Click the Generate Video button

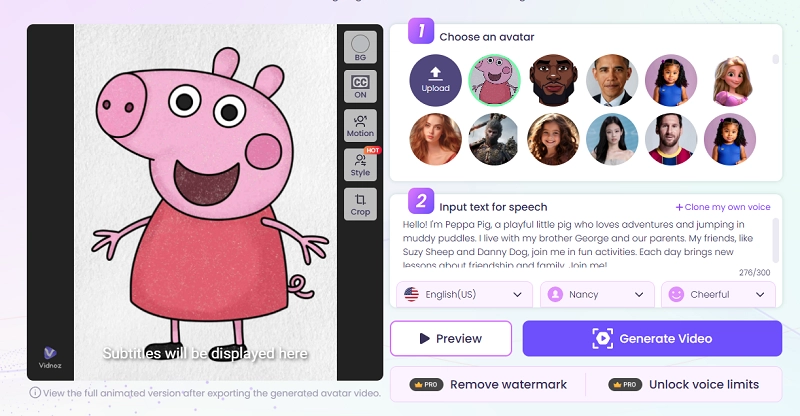coord(652,338)
